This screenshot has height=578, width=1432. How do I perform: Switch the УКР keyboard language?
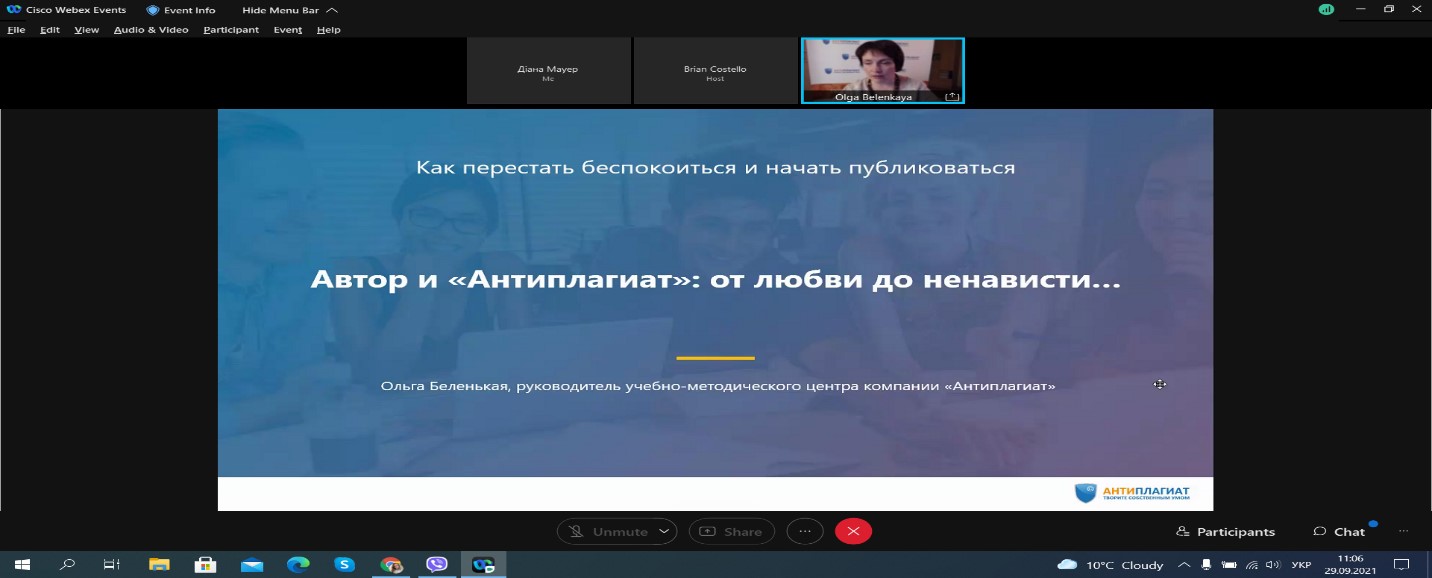[x=1301, y=565]
